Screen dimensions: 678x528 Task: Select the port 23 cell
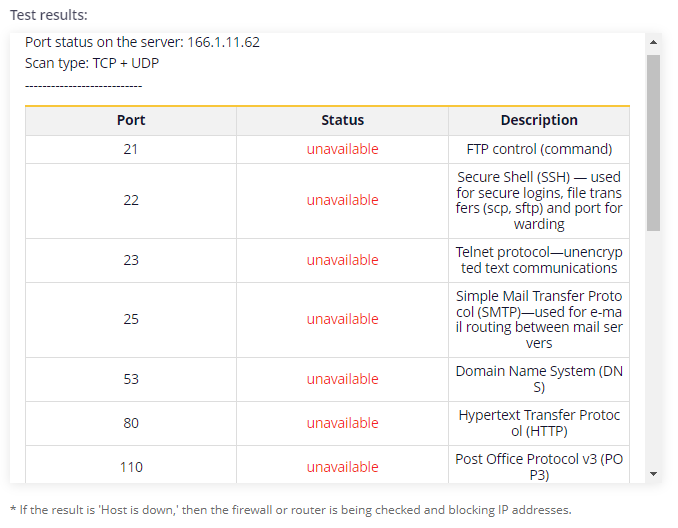[x=131, y=260]
